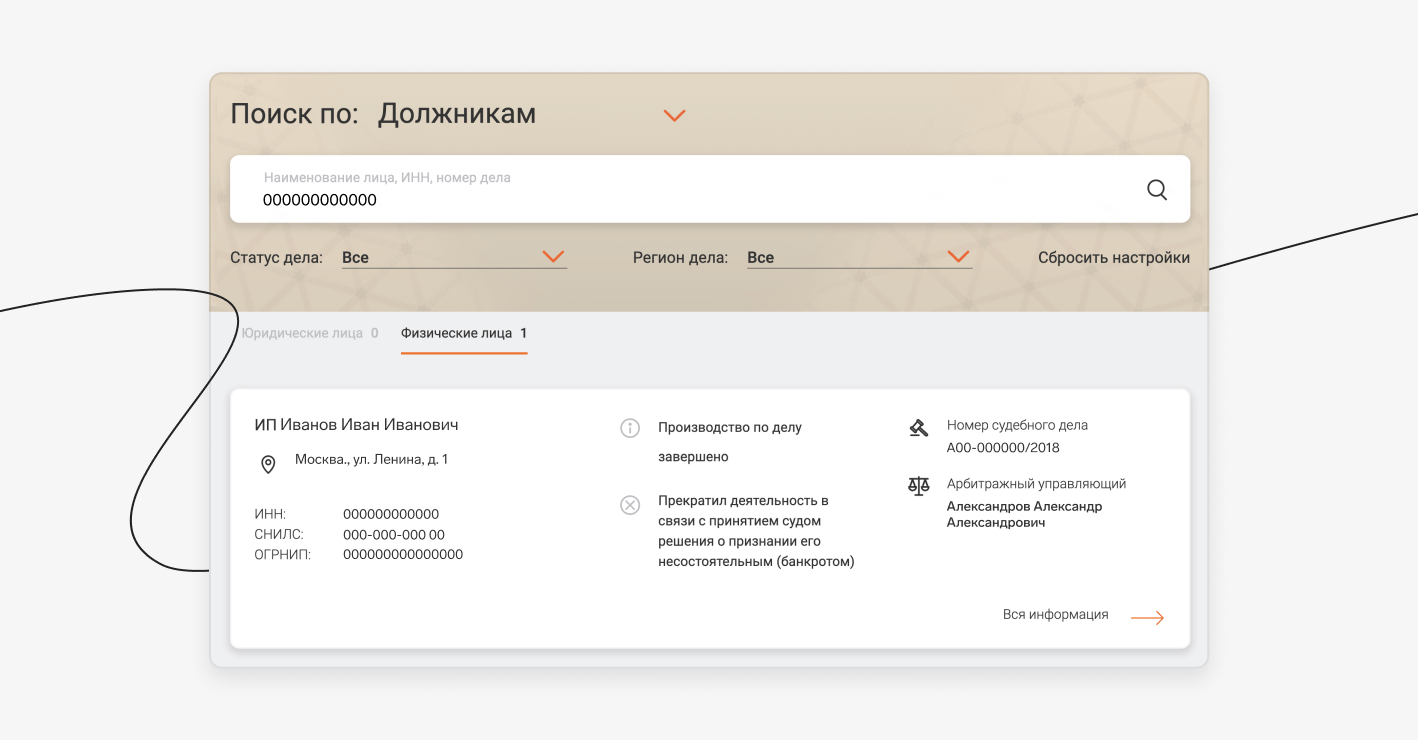Click address Москва., ул. Ленина, д. 1
Screen dimensions: 1418x740
371,460
